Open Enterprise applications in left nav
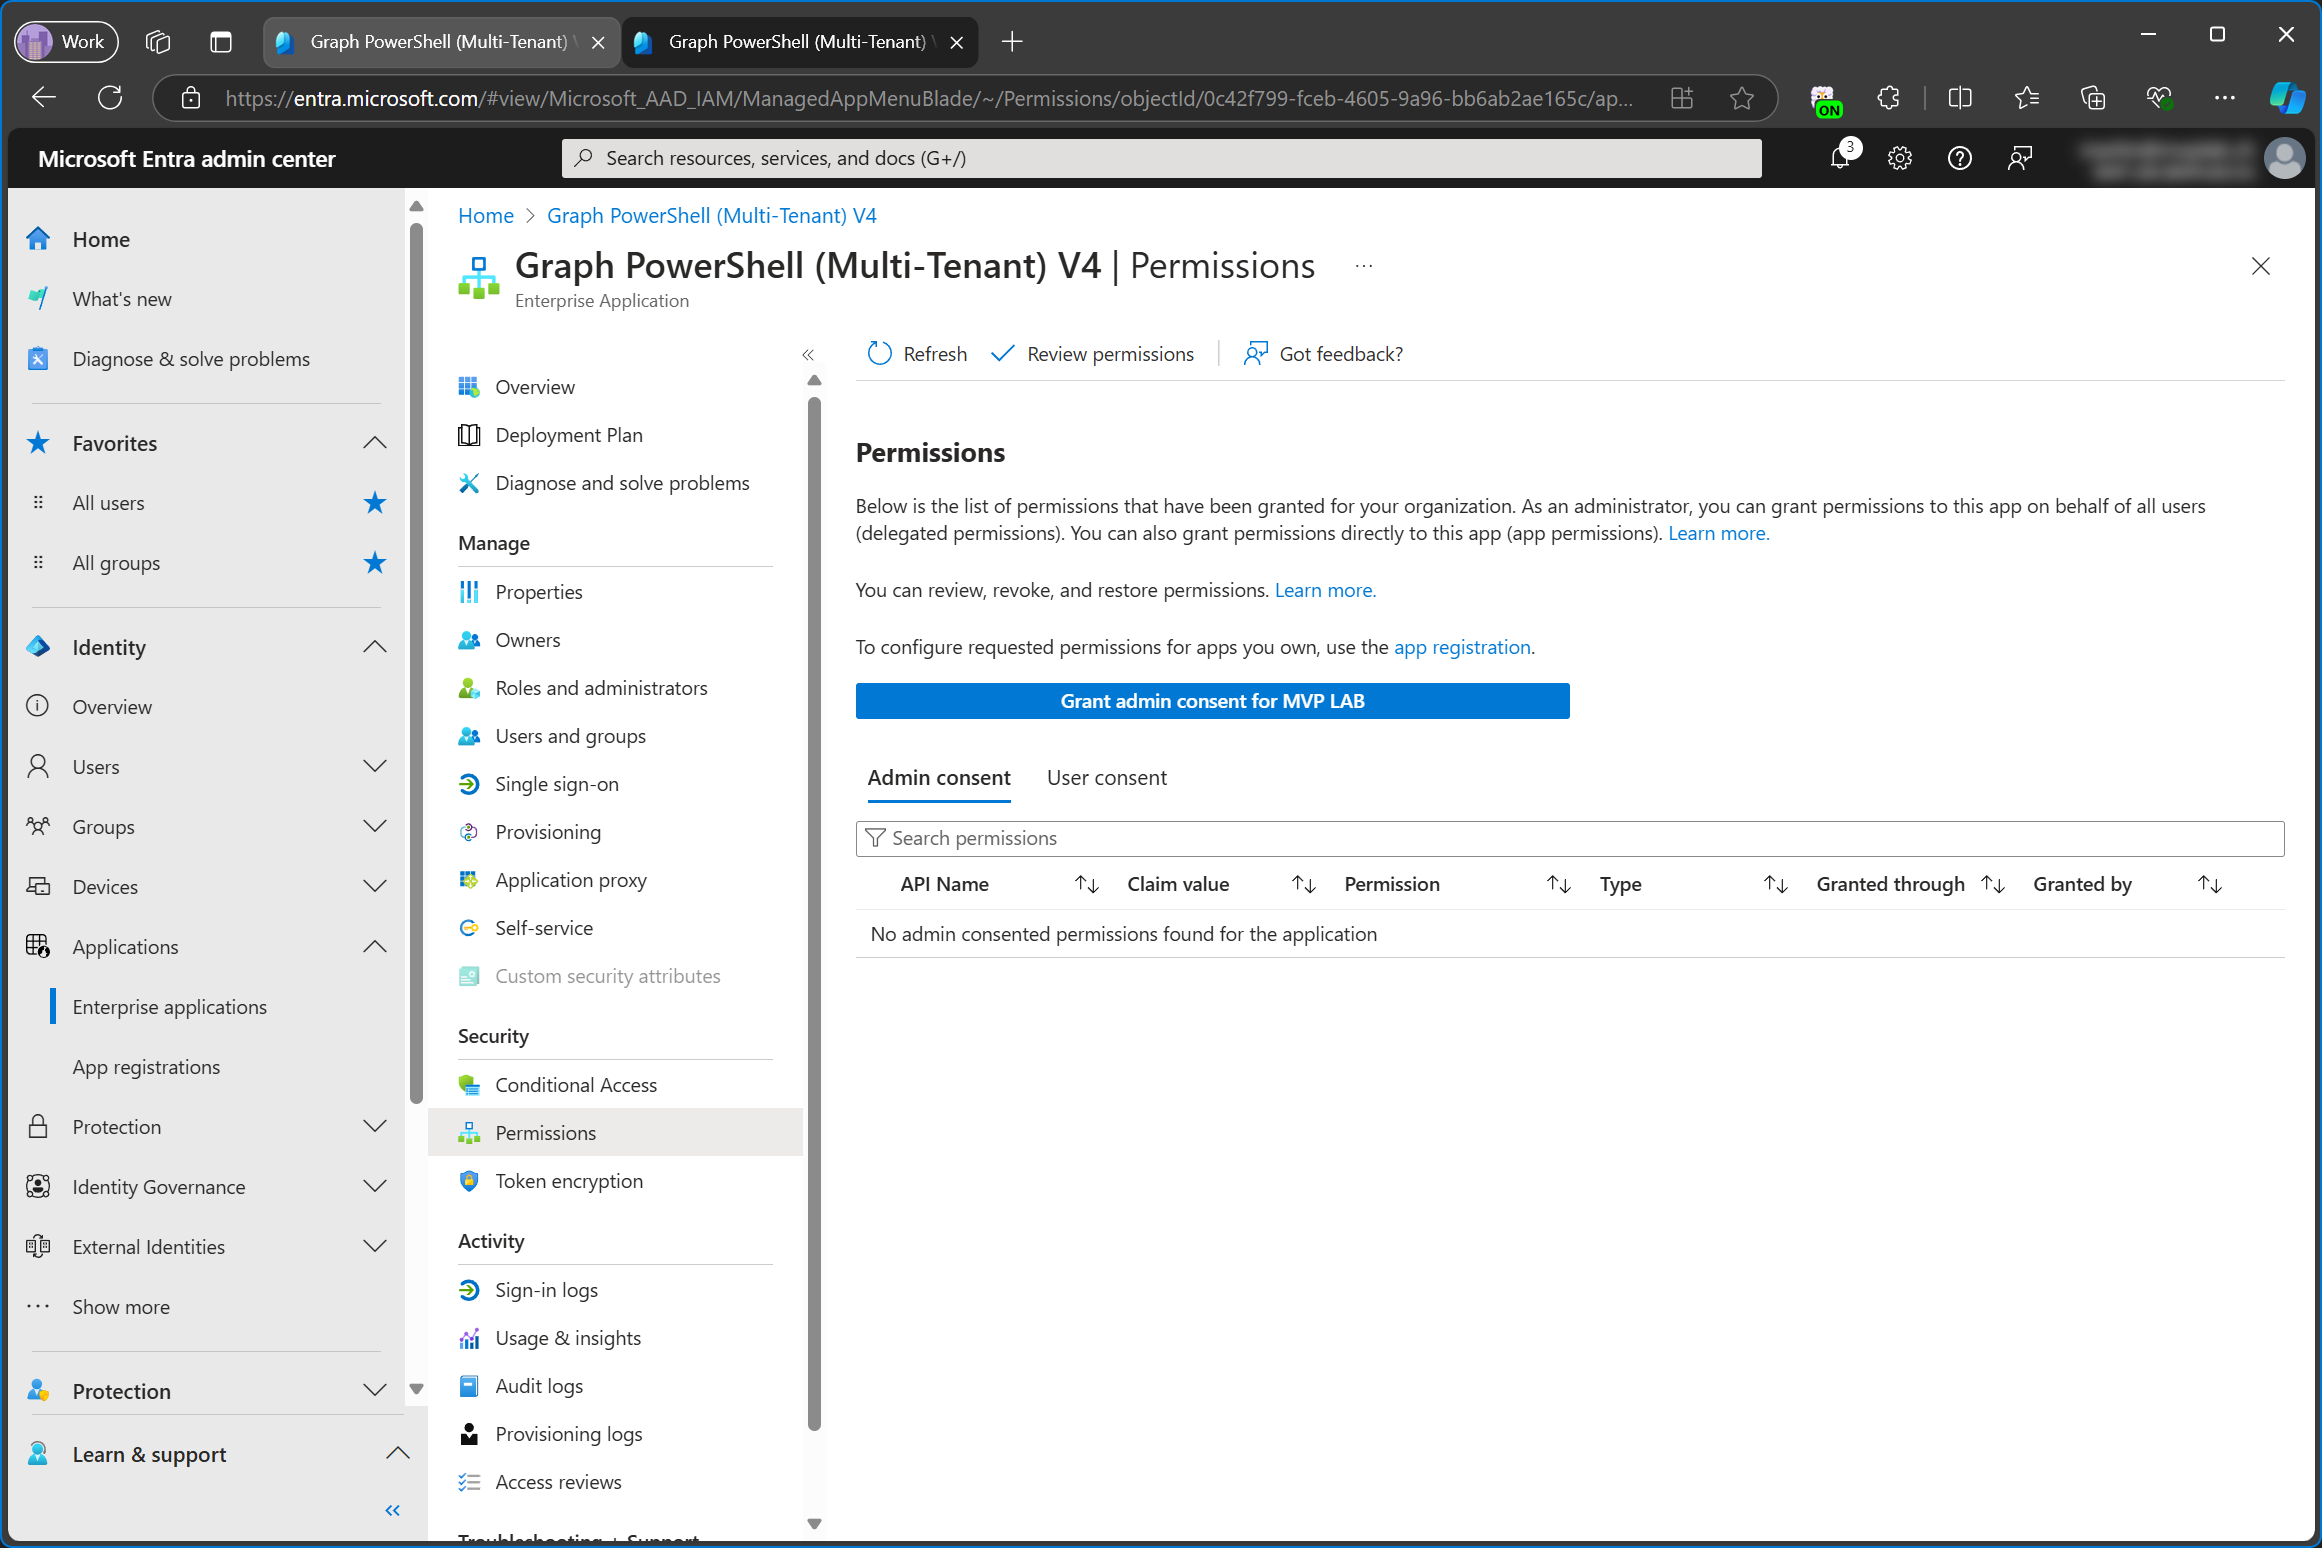This screenshot has height=1548, width=2322. coord(169,1006)
